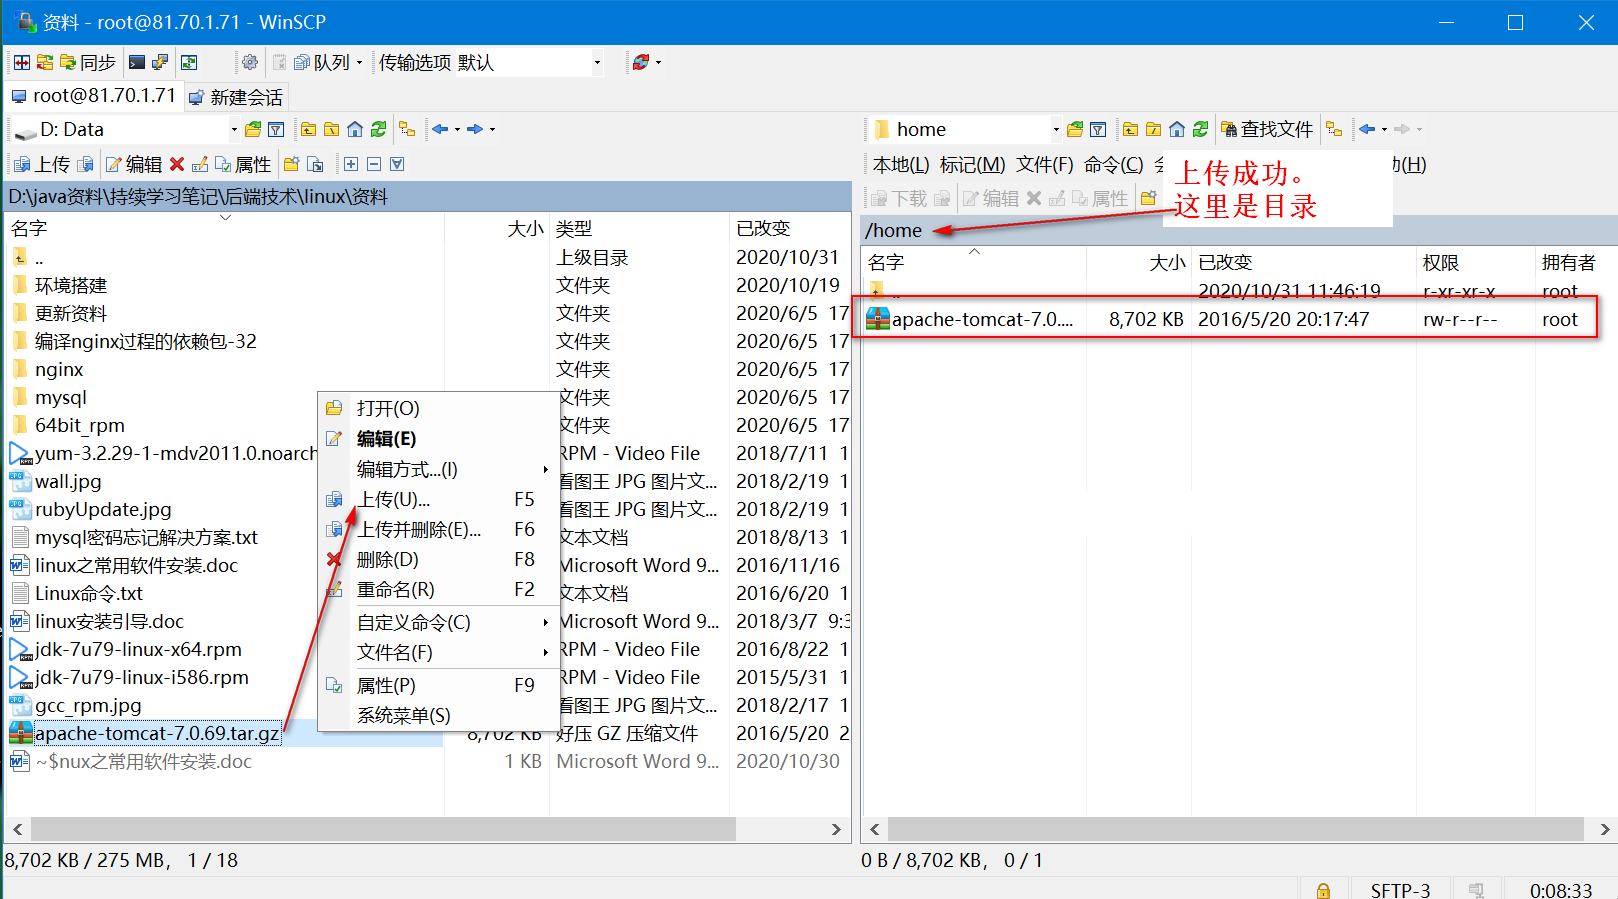
Task: Click the local panel forward arrow
Action: coord(475,129)
